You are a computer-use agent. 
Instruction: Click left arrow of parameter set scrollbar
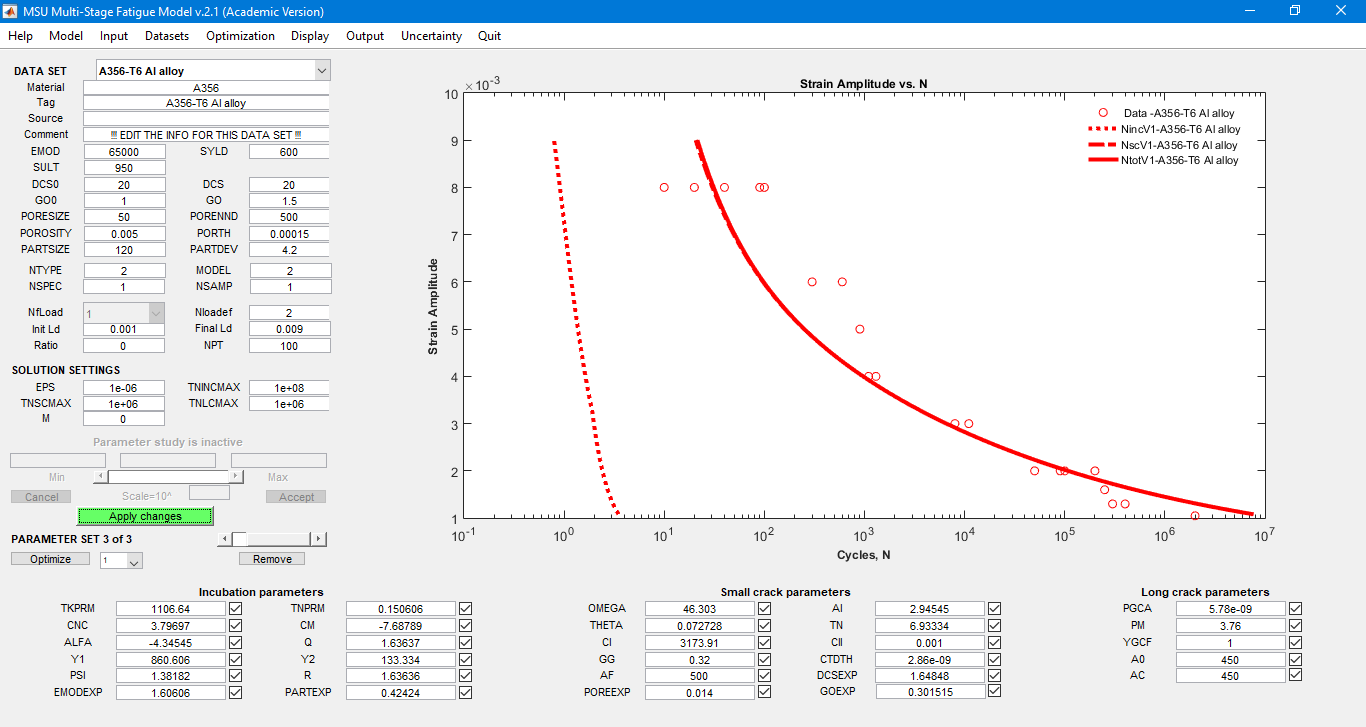pos(224,539)
